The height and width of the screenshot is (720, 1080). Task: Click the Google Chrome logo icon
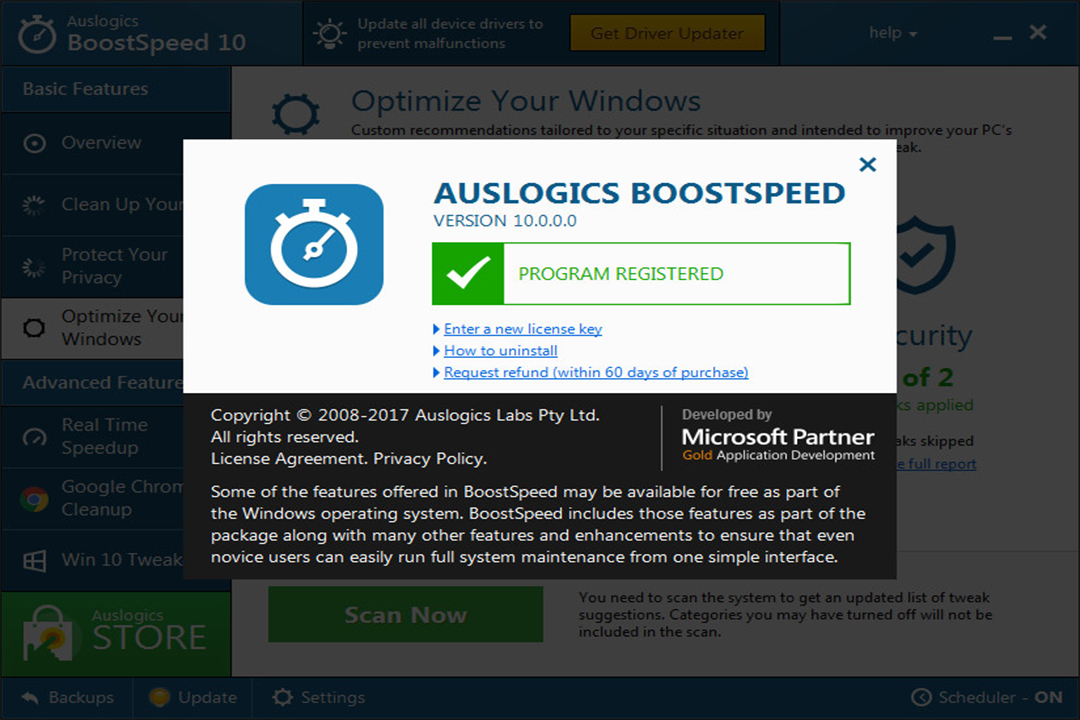point(34,499)
